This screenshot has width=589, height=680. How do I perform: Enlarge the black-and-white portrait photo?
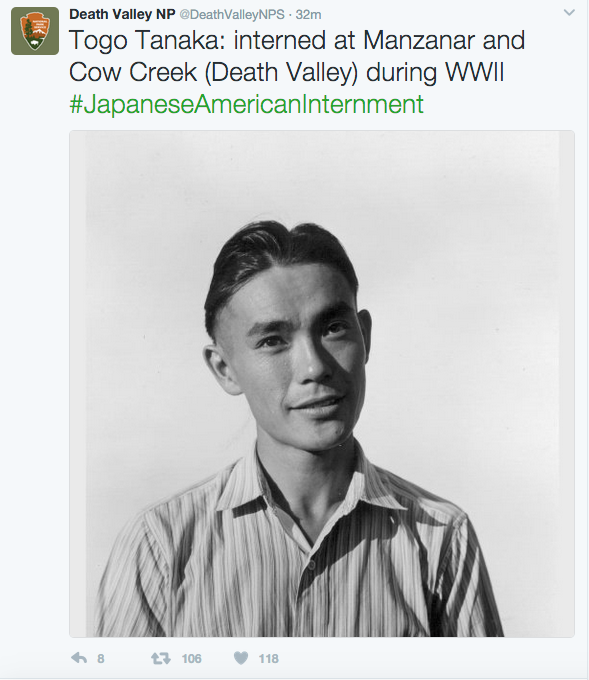(322, 384)
